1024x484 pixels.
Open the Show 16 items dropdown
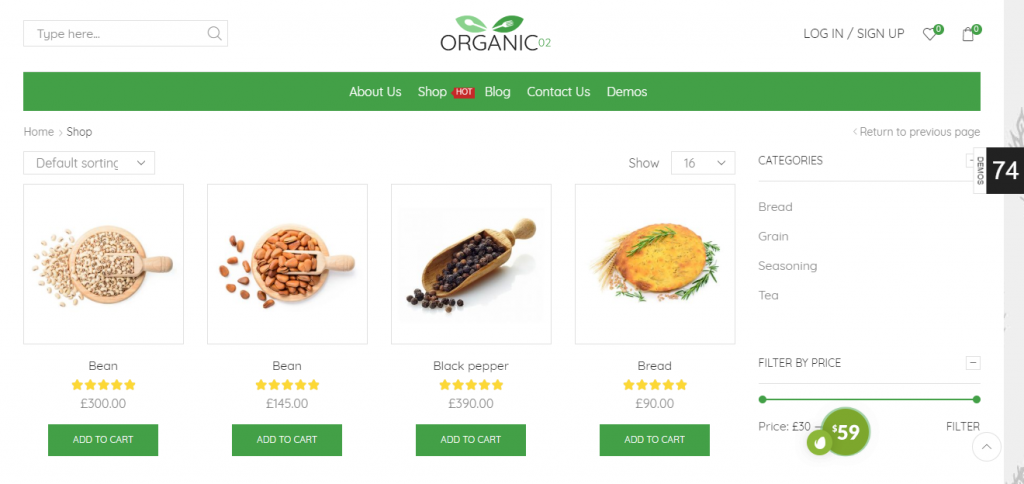[x=703, y=163]
